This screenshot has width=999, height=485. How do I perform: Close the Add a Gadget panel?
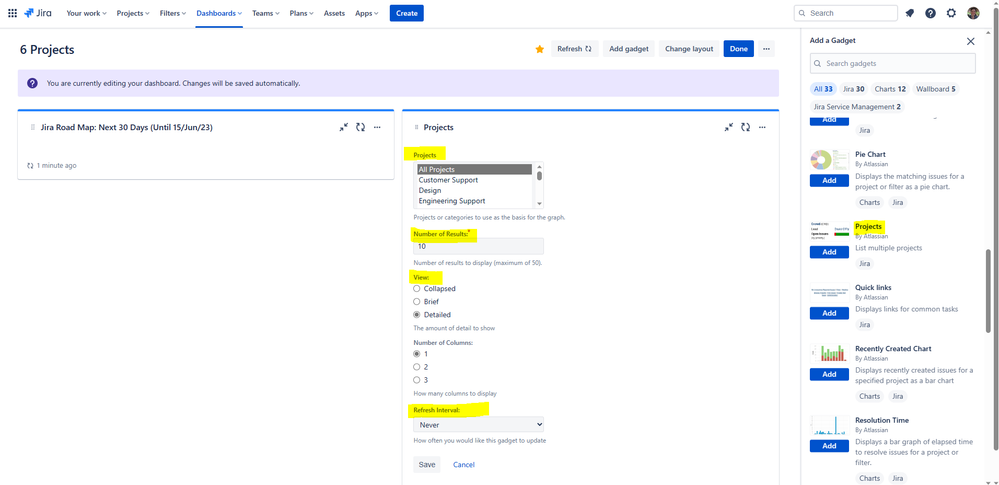(970, 41)
